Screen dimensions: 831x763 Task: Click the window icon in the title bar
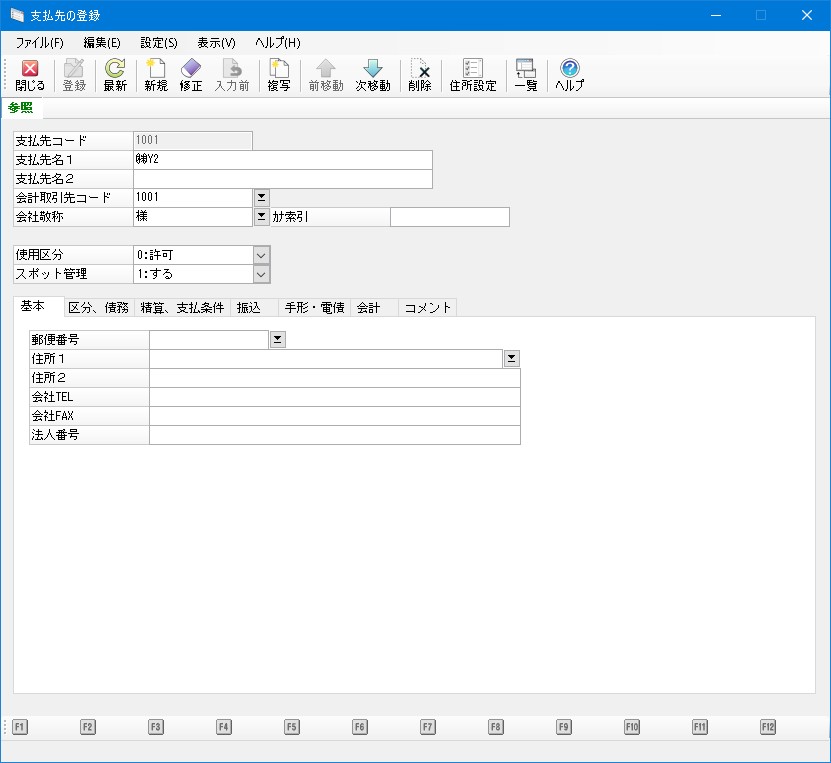click(x=17, y=15)
